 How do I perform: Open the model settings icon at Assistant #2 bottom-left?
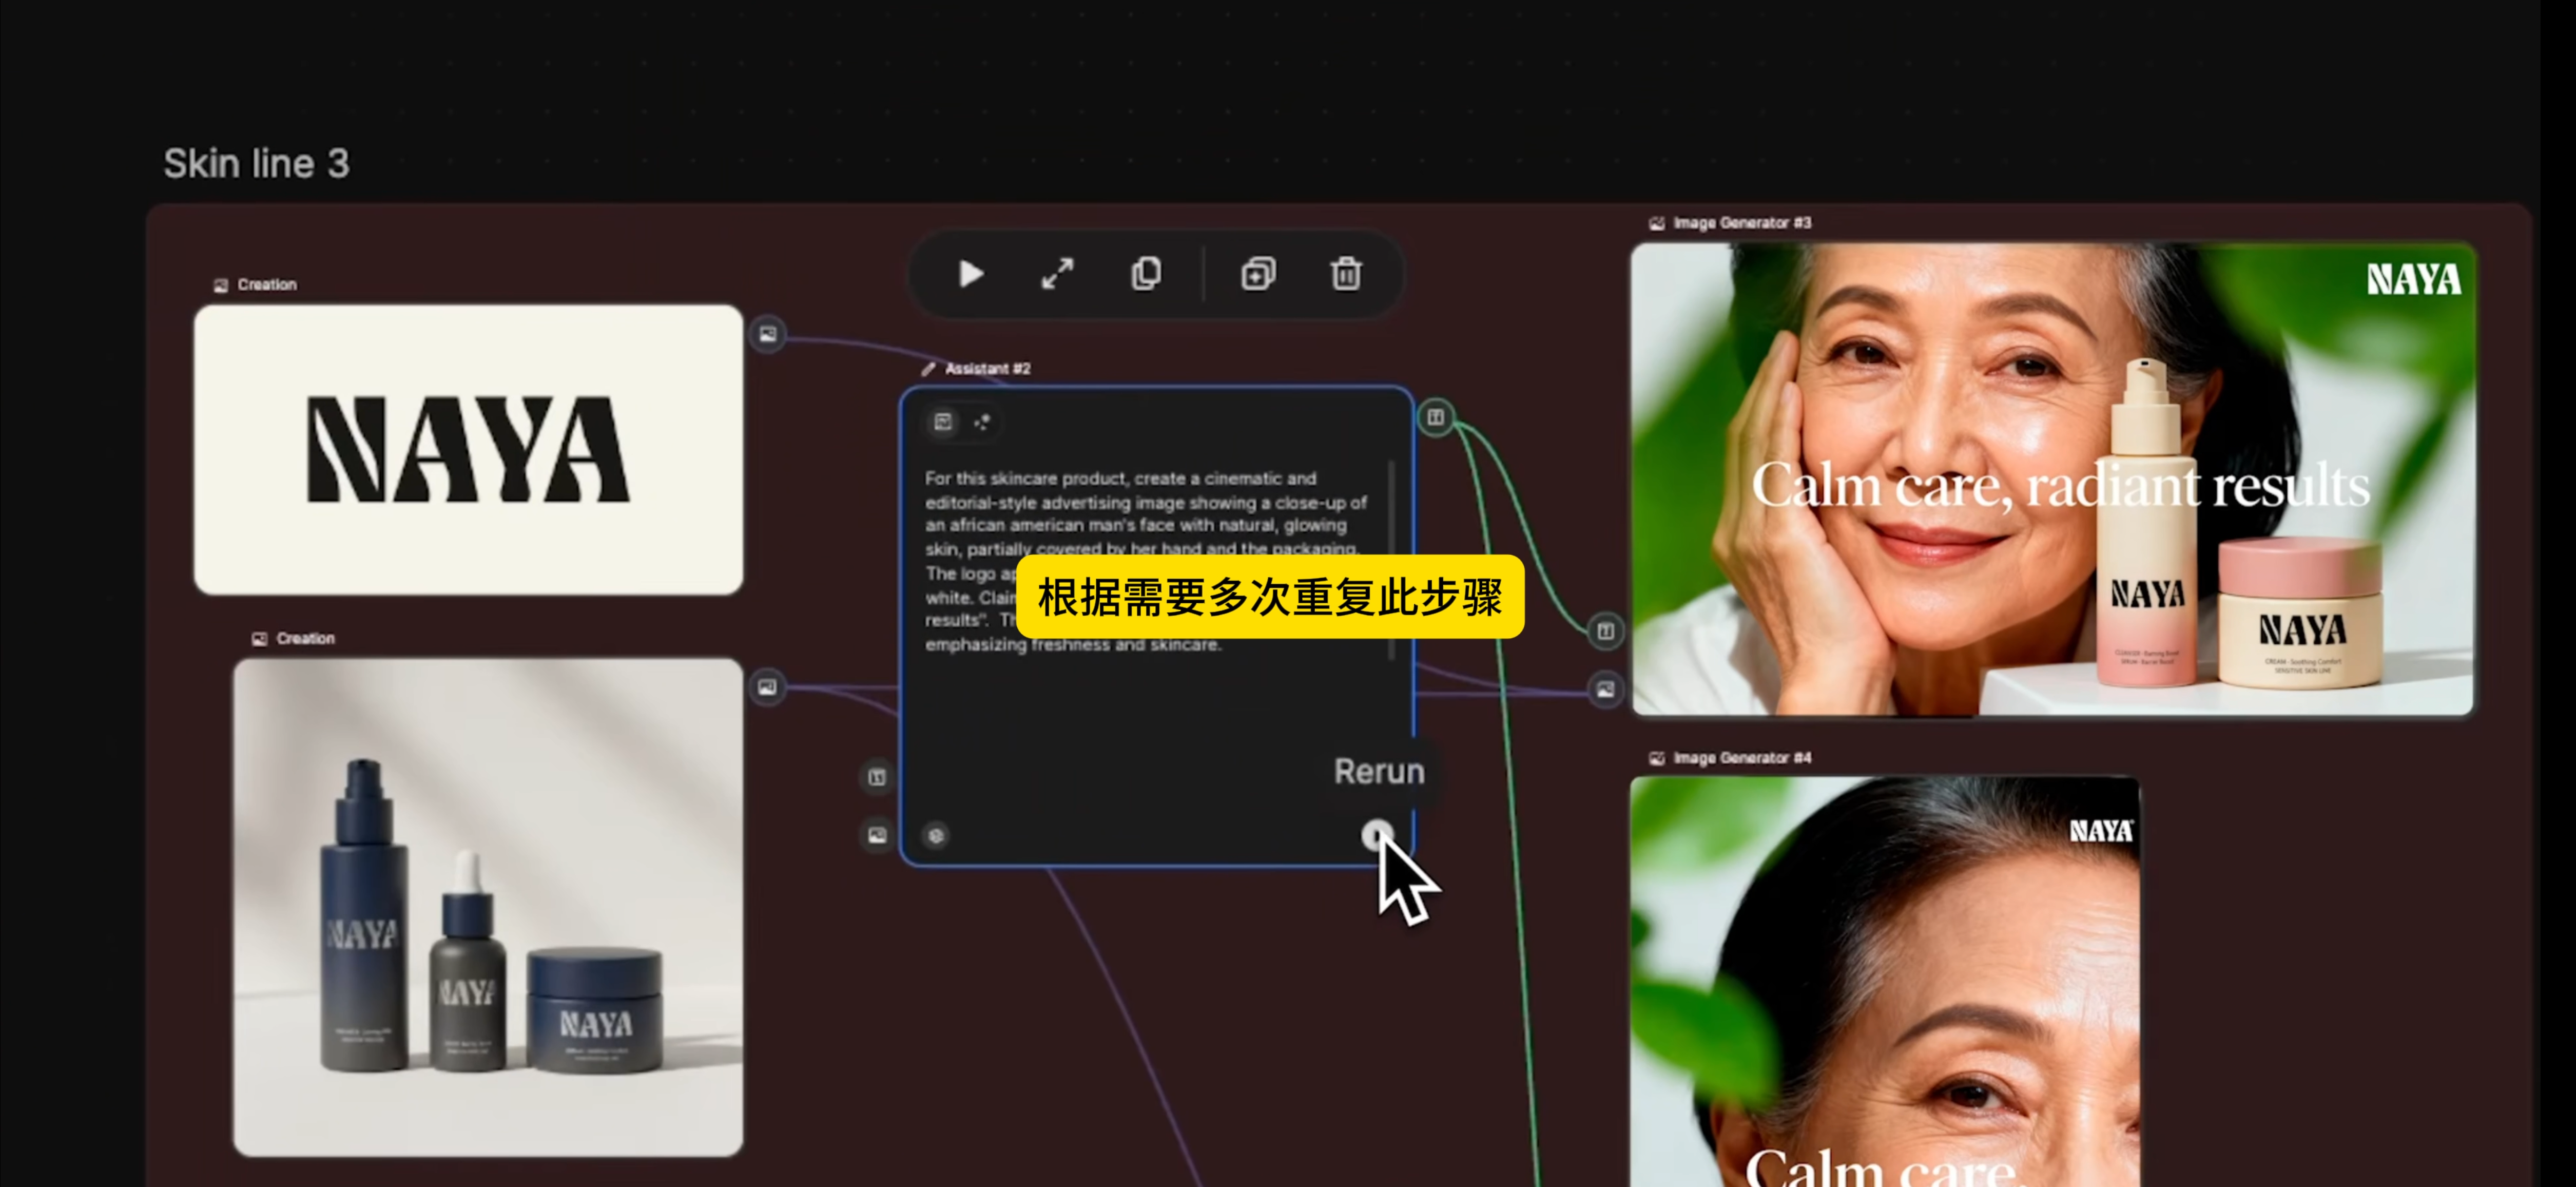click(936, 835)
